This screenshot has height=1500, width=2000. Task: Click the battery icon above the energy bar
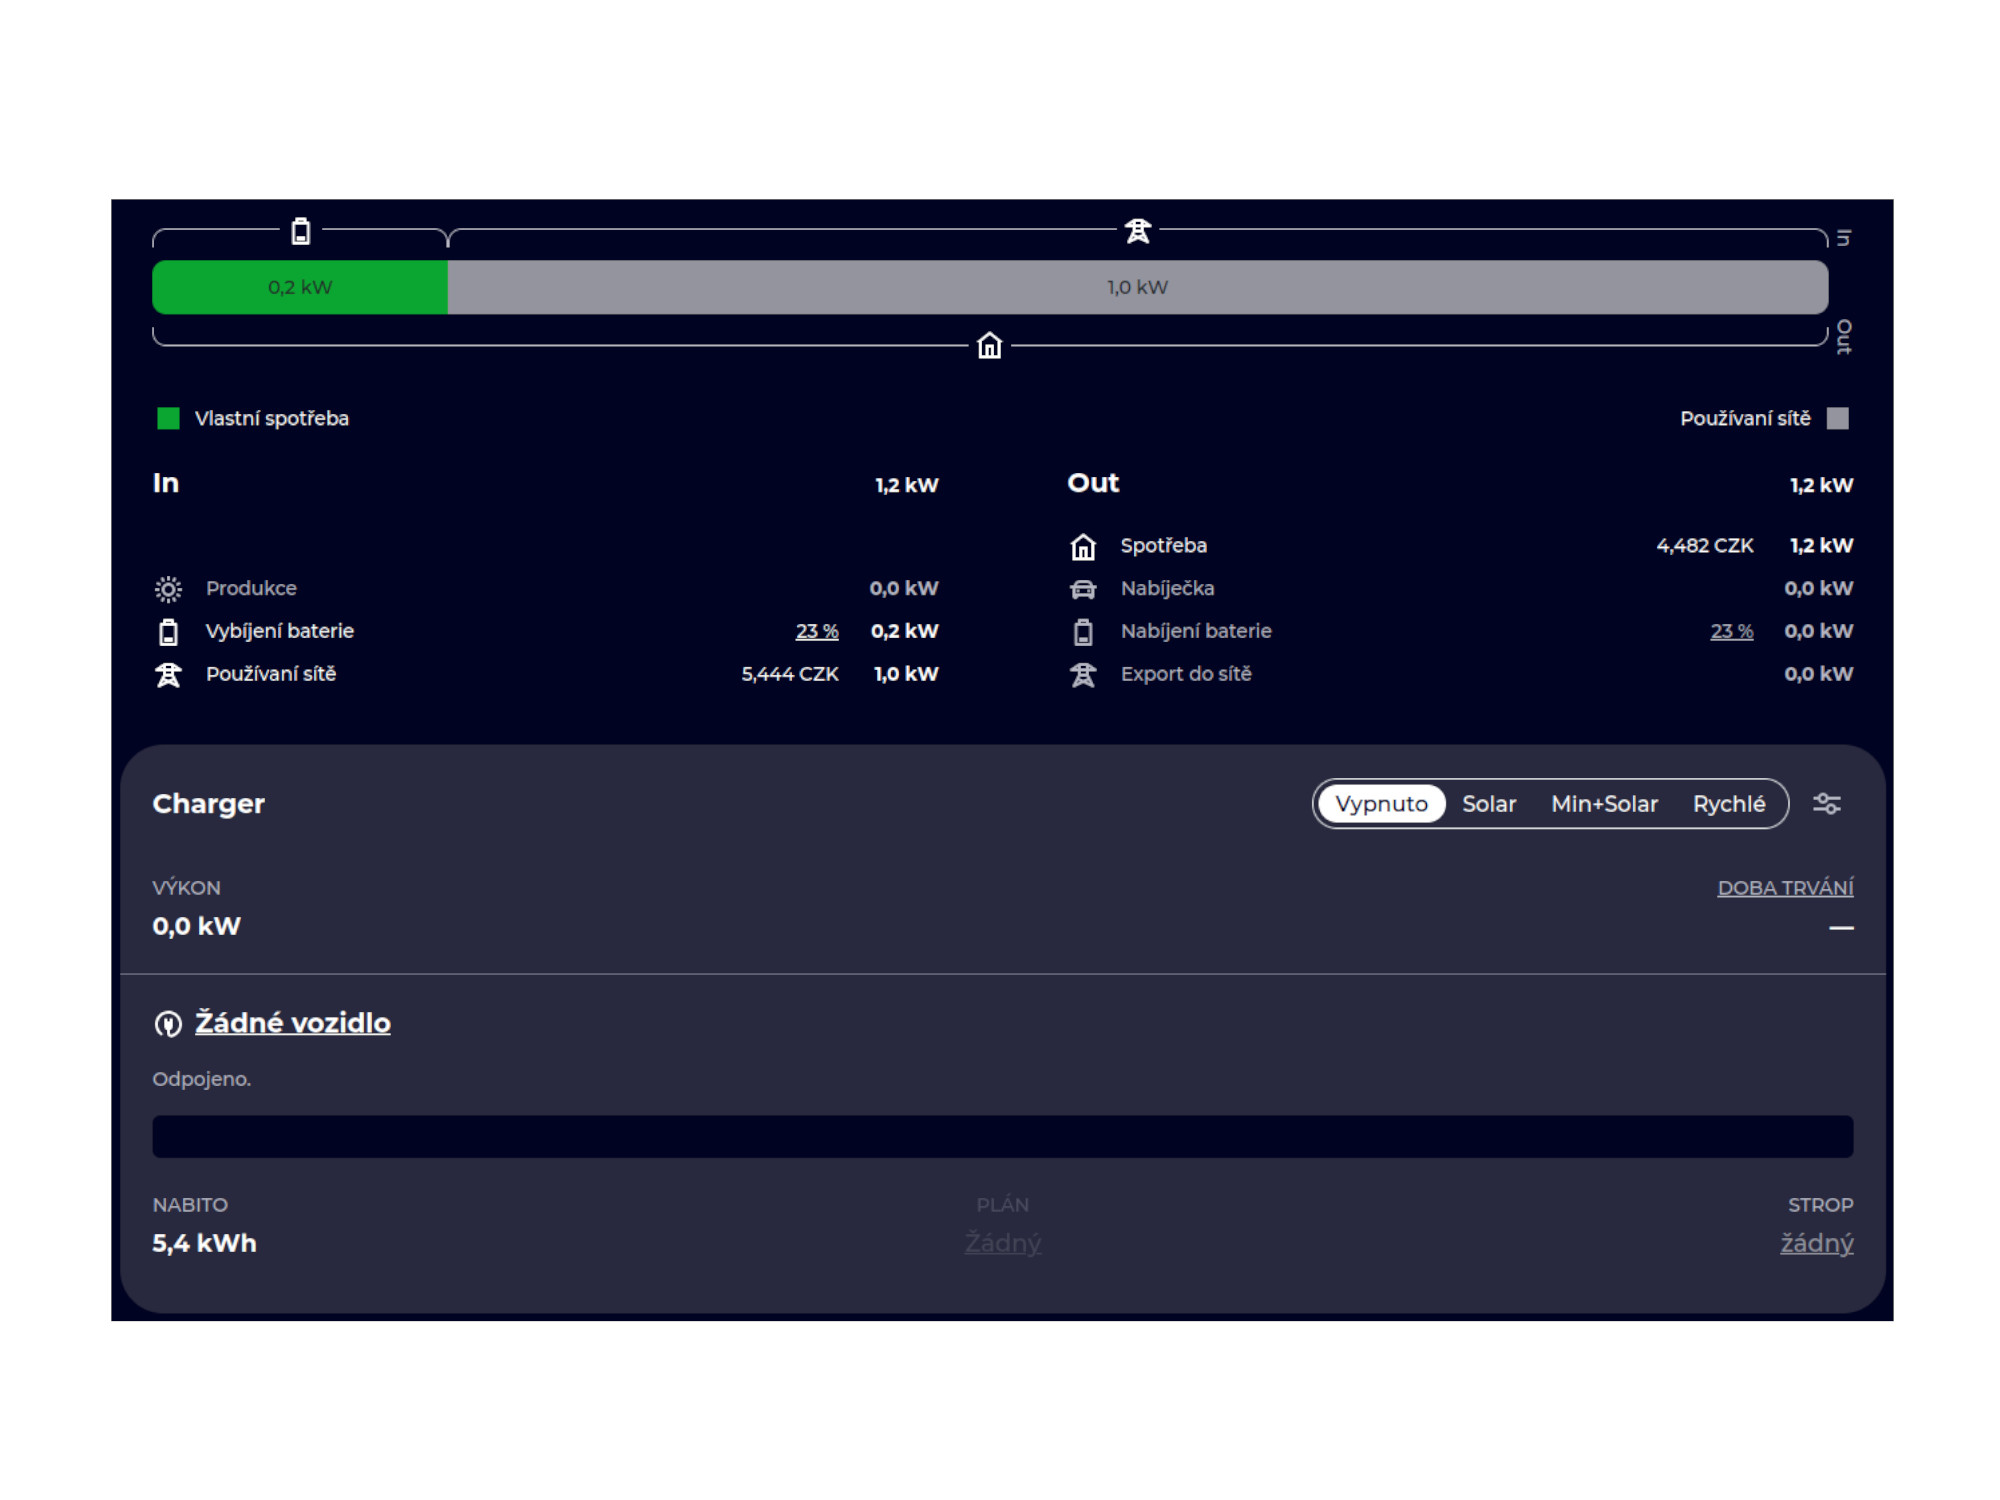coord(300,232)
